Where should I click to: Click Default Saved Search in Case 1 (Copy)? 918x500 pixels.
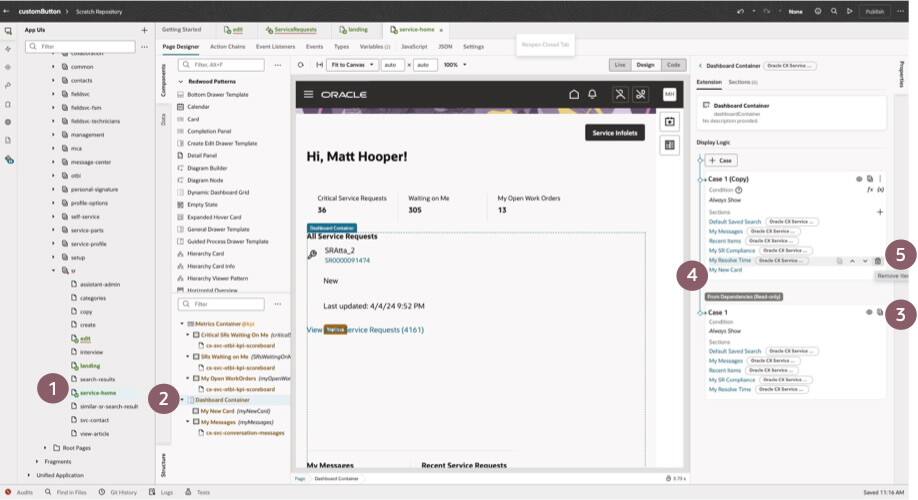pyautogui.click(x=735, y=222)
